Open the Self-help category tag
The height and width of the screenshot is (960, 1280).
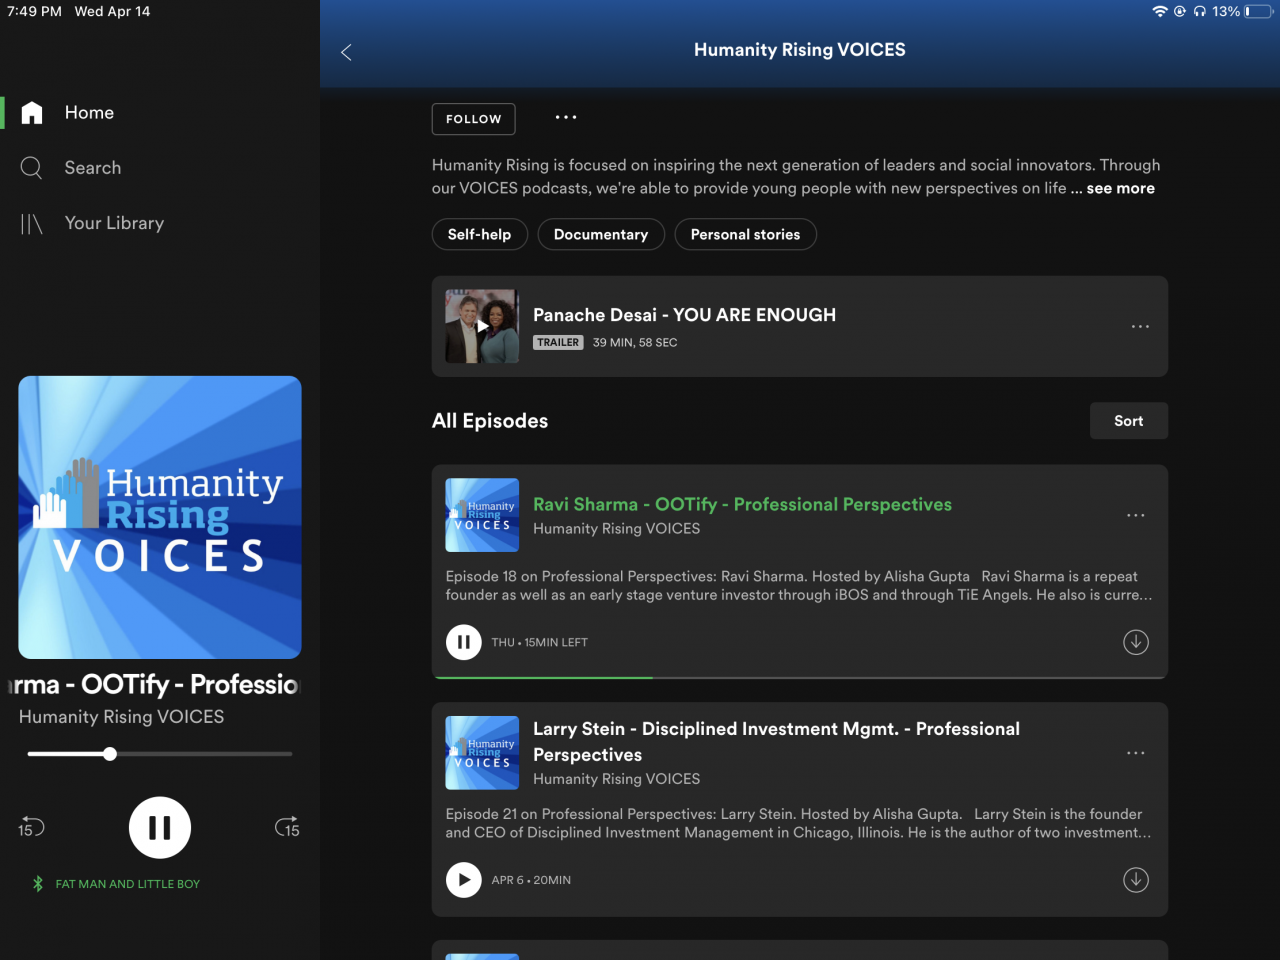click(480, 235)
